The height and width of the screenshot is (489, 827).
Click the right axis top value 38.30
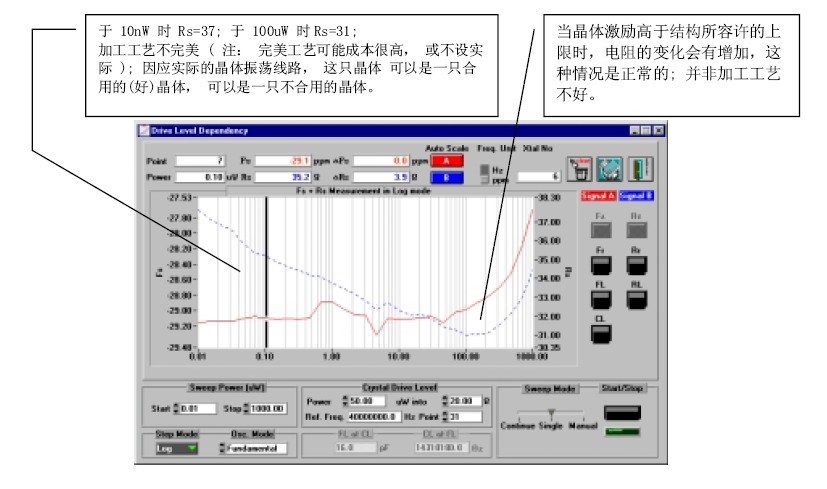tap(549, 198)
